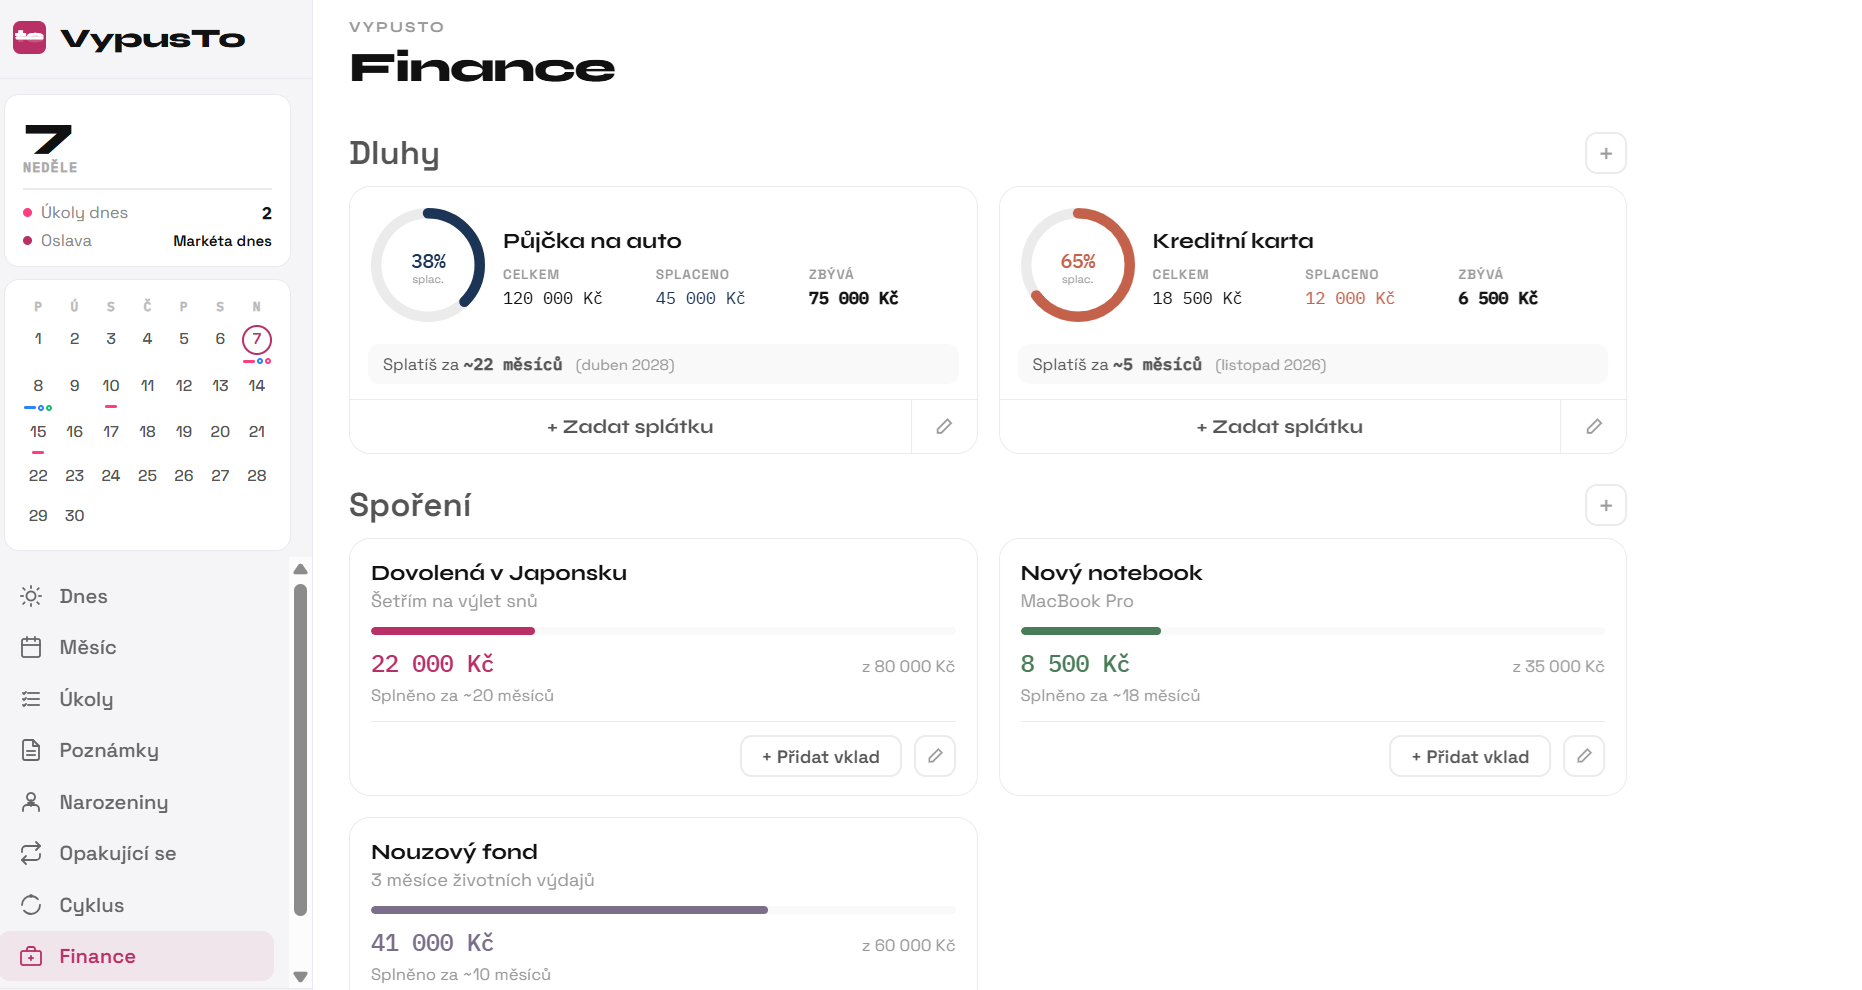
Task: Edit the Nový notebook goal with pencil icon
Action: (x=1584, y=757)
